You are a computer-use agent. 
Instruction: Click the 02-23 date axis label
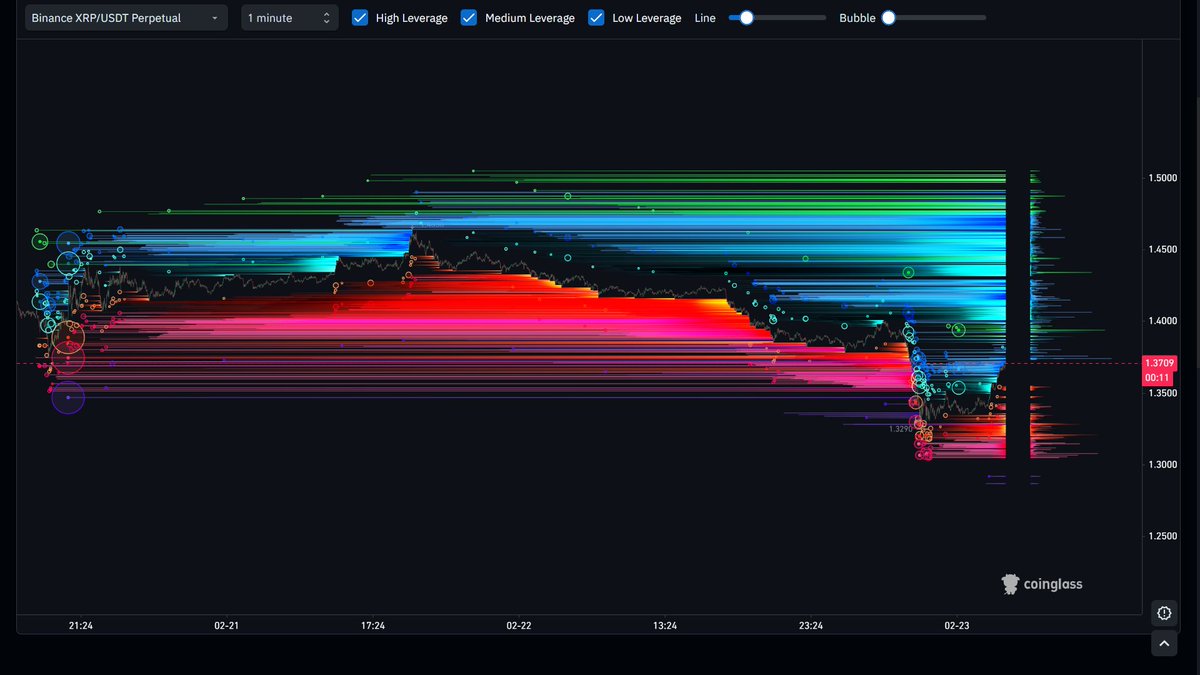[x=957, y=626]
